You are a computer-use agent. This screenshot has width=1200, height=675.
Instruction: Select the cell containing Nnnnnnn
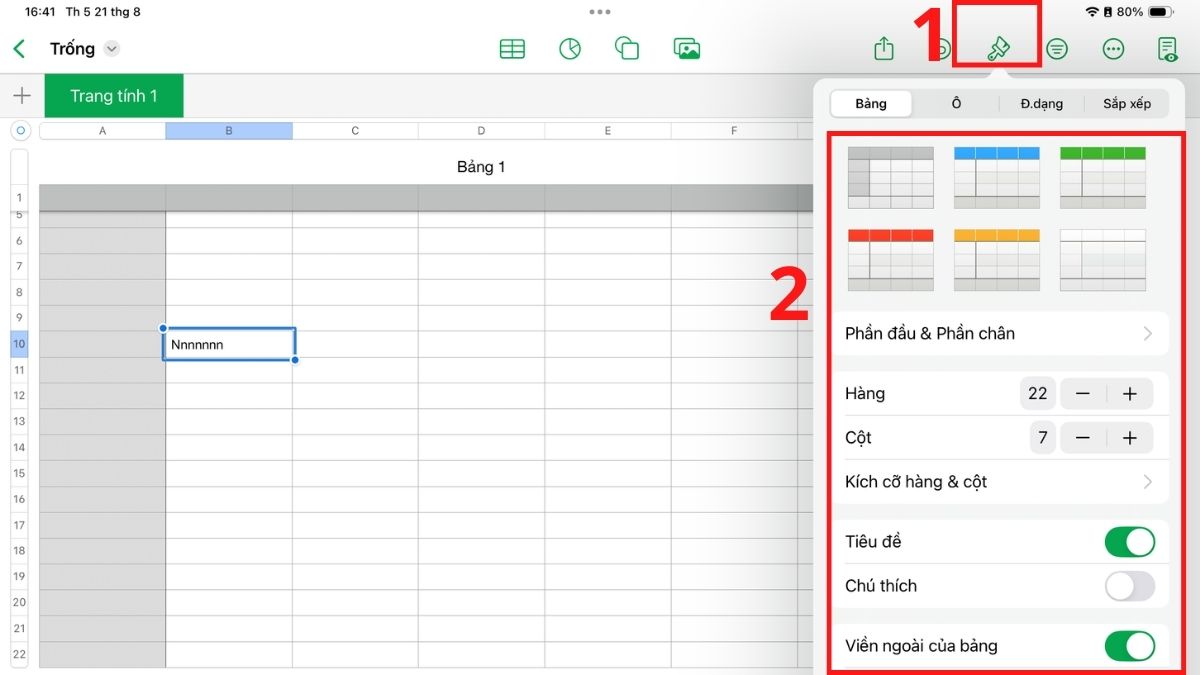(x=229, y=344)
